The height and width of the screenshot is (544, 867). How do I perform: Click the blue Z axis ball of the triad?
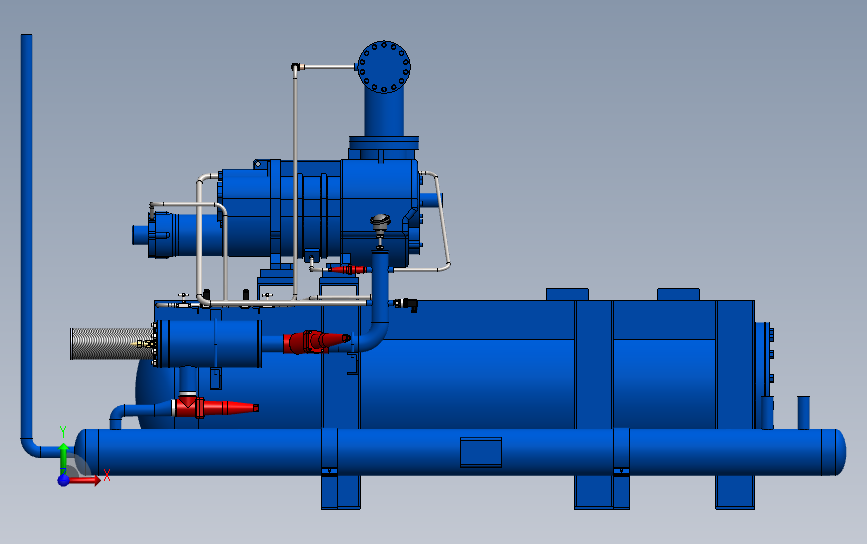[64, 480]
